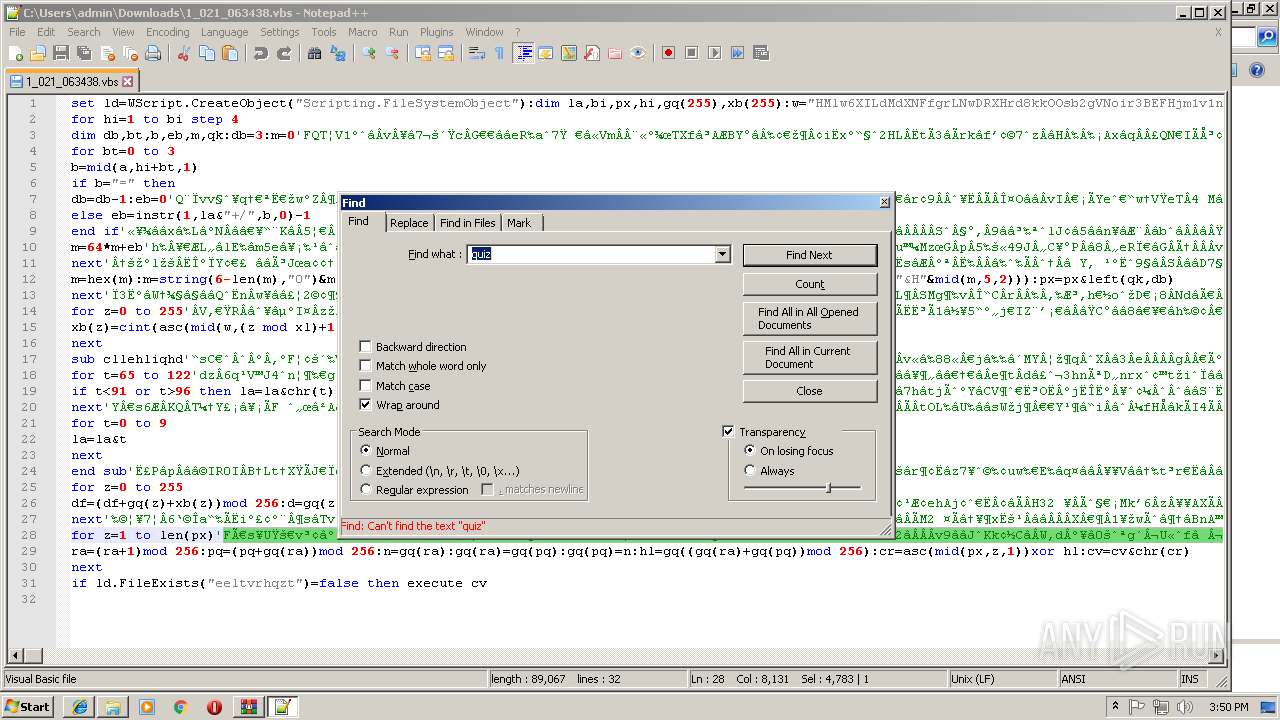Save all files toolbar icon

pos(82,53)
